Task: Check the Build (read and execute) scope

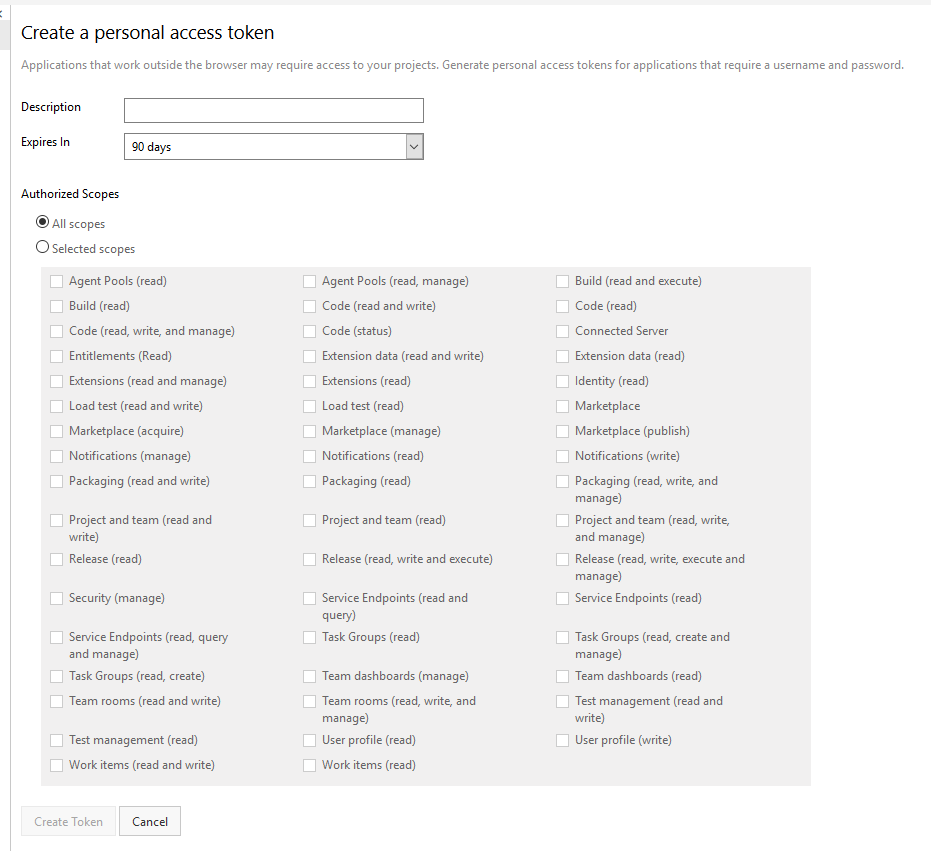Action: 563,282
